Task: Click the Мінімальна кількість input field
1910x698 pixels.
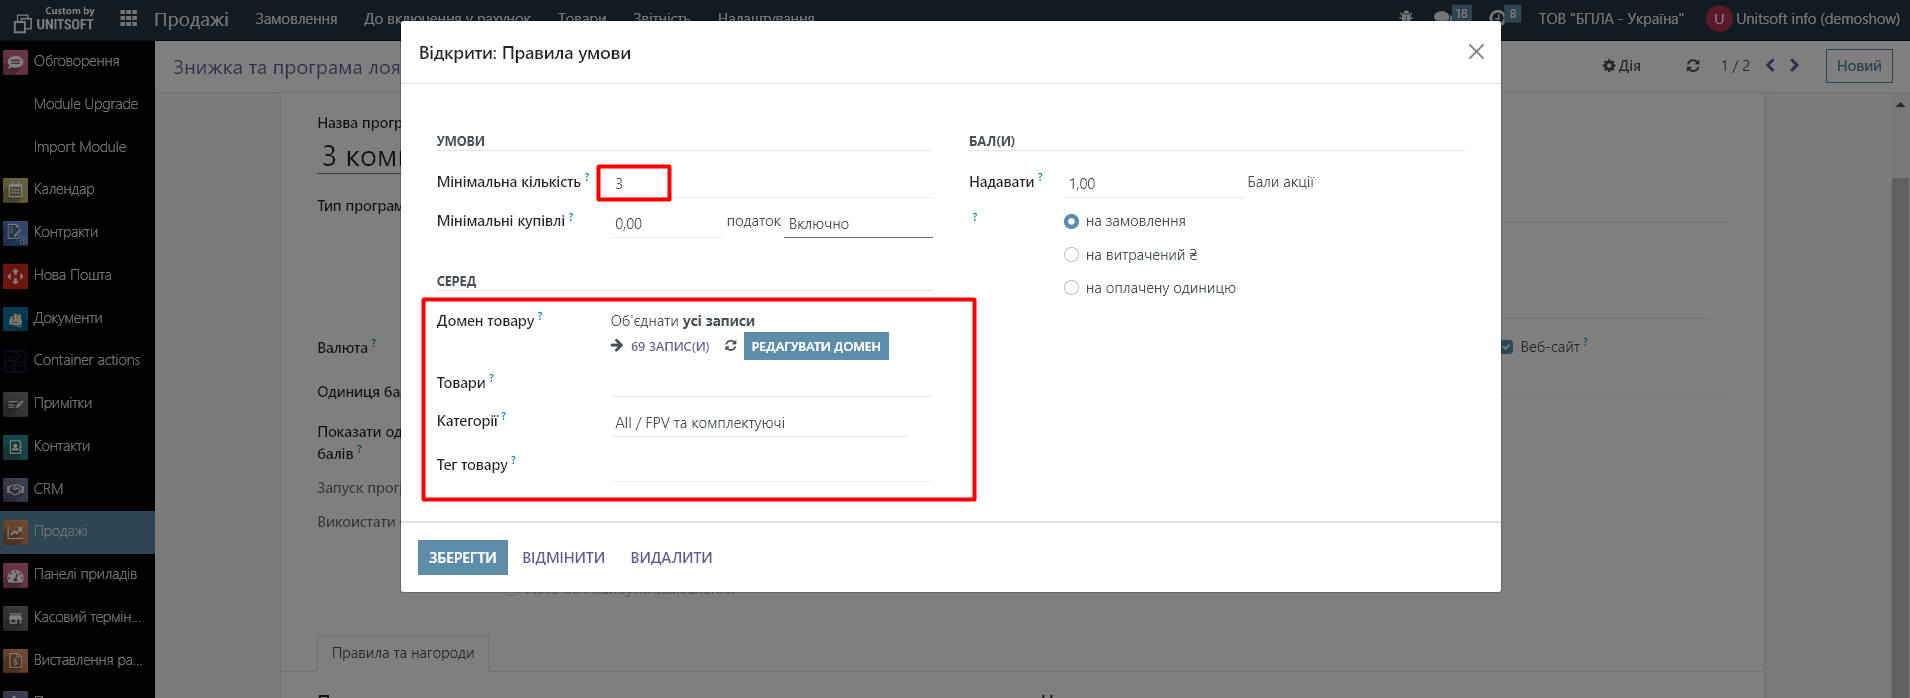Action: (x=634, y=184)
